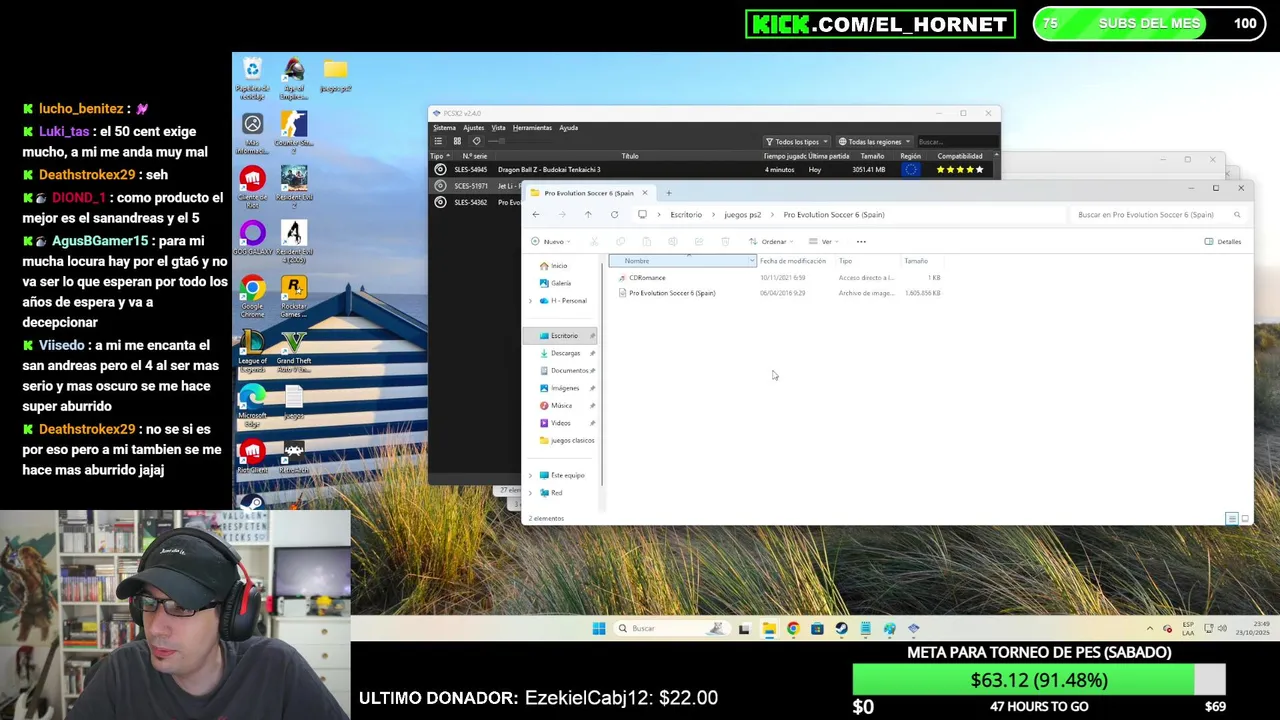Click the PCSX2 taskbar icon
Screen dimensions: 1280x720
(913, 628)
